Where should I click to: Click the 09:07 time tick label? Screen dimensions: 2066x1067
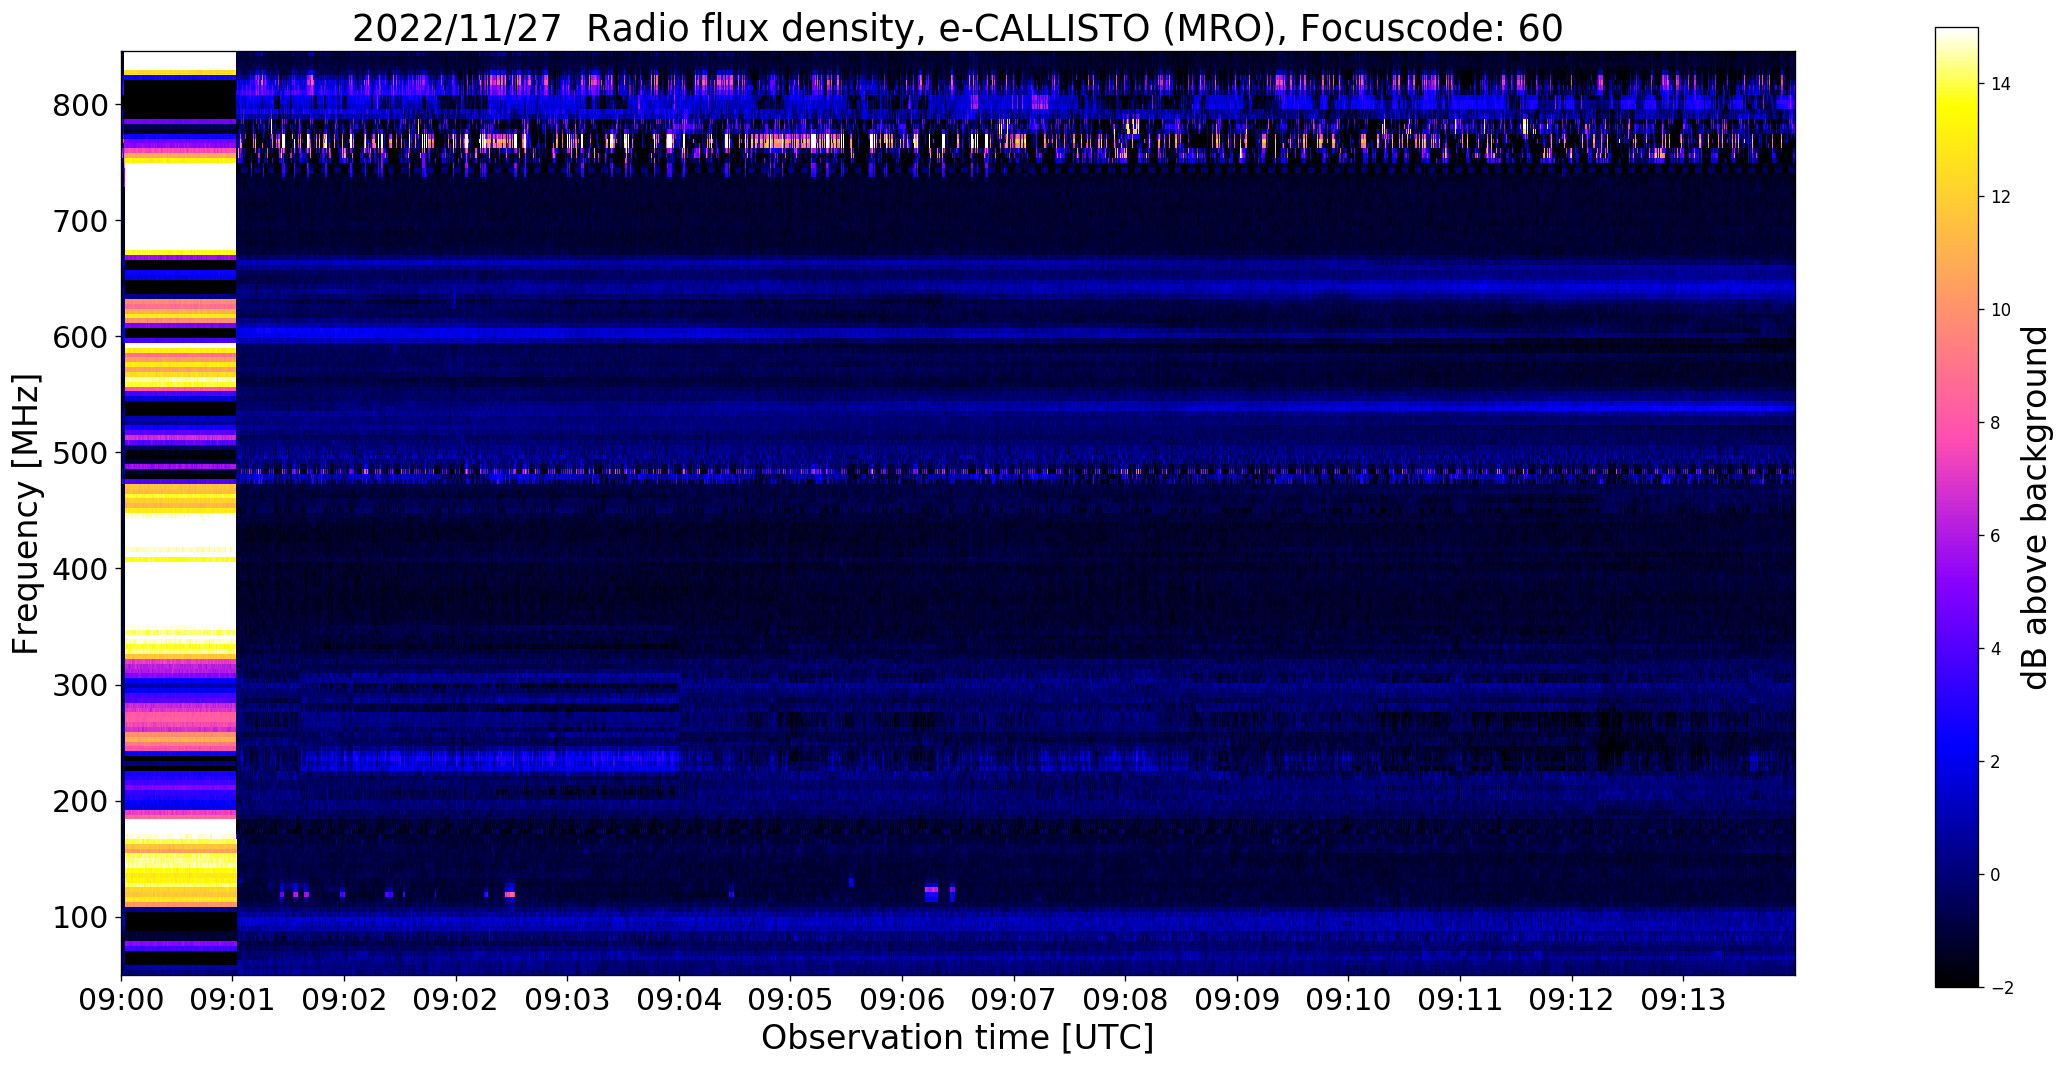1014,1000
